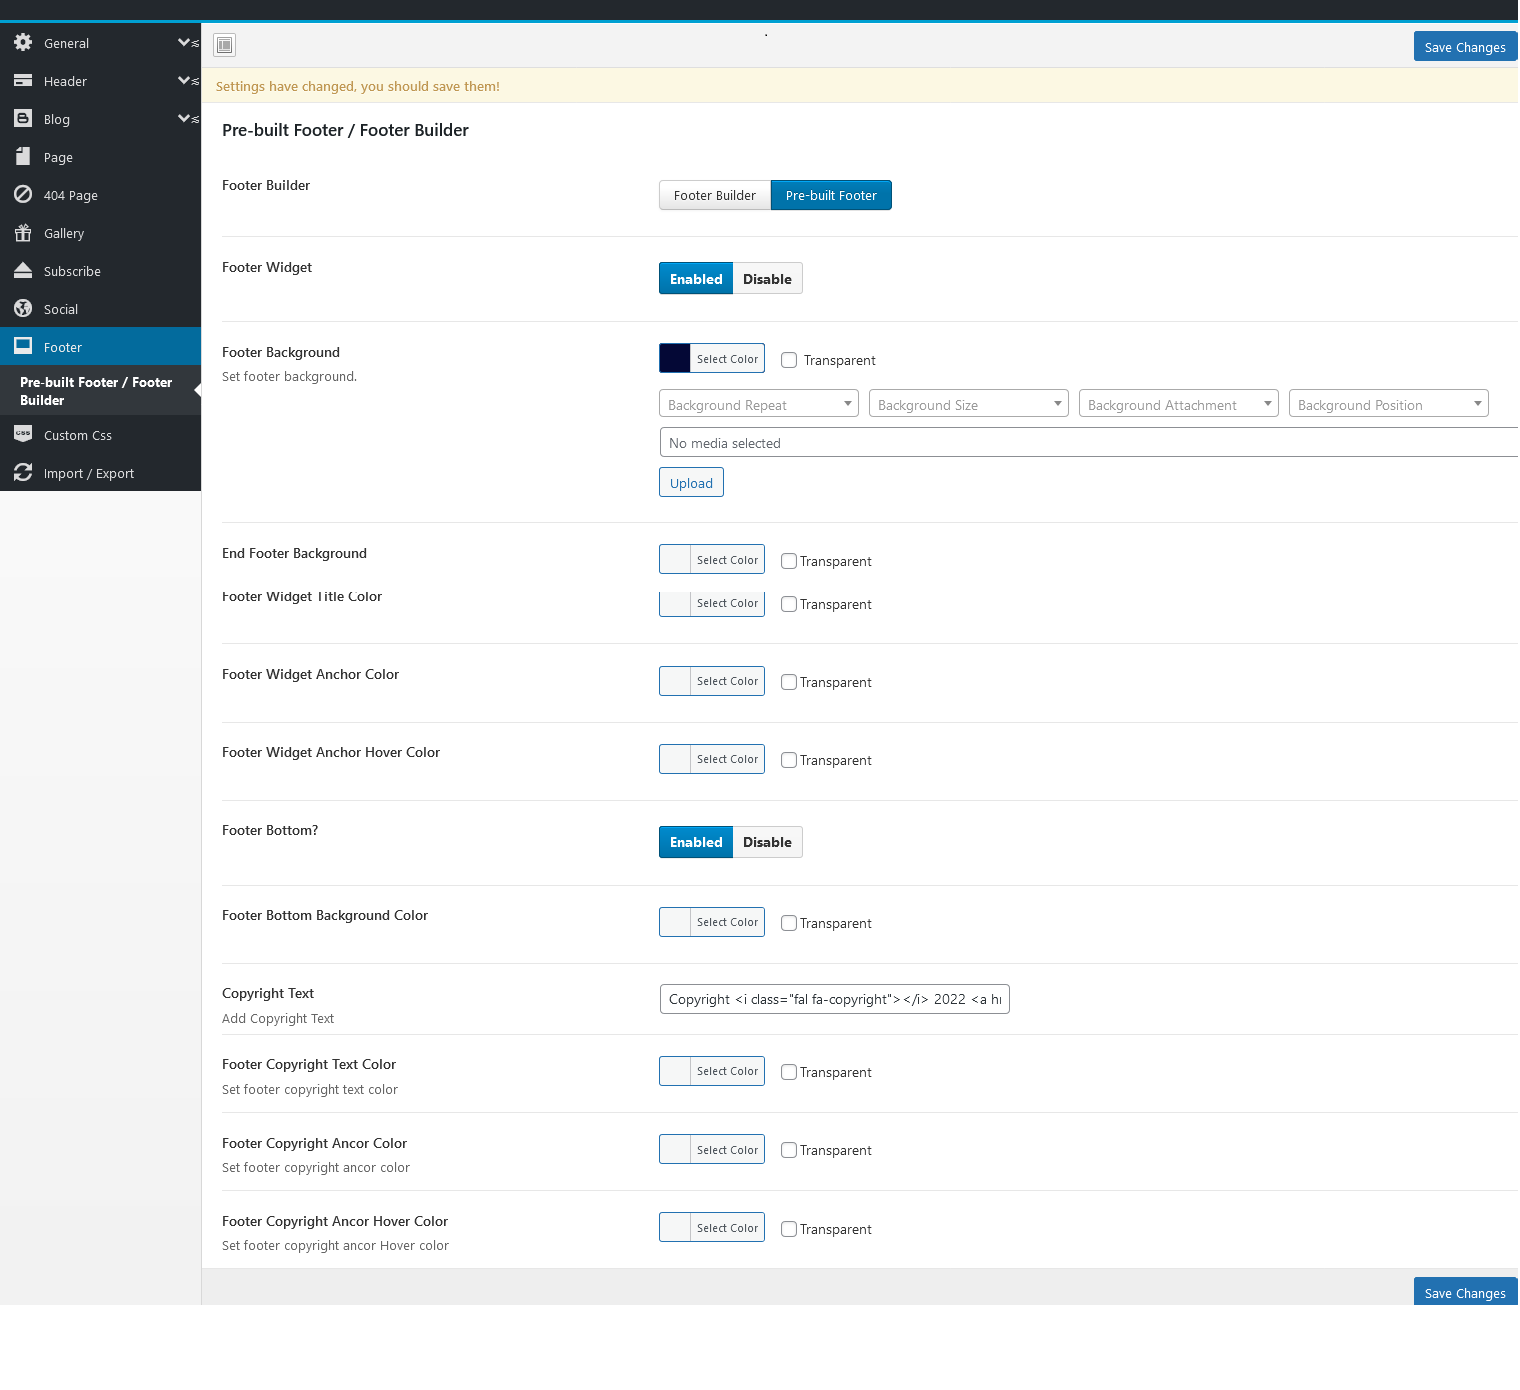Screen dimensions: 1520x1390
Task: Click the 404 Page blocked-circle icon
Action: pos(23,195)
